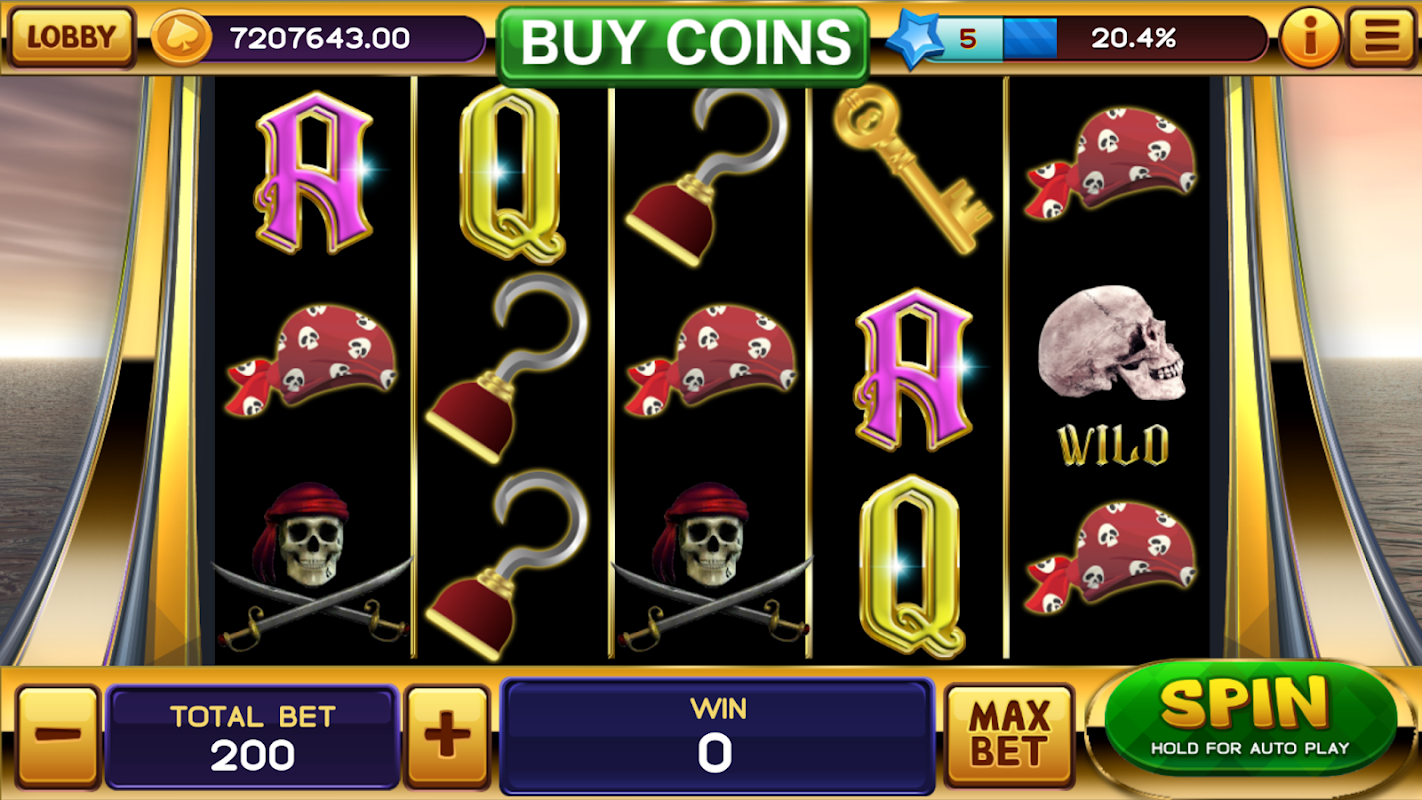Click the level progress bar showing 20.4%
The image size is (1422, 800).
tap(1096, 39)
